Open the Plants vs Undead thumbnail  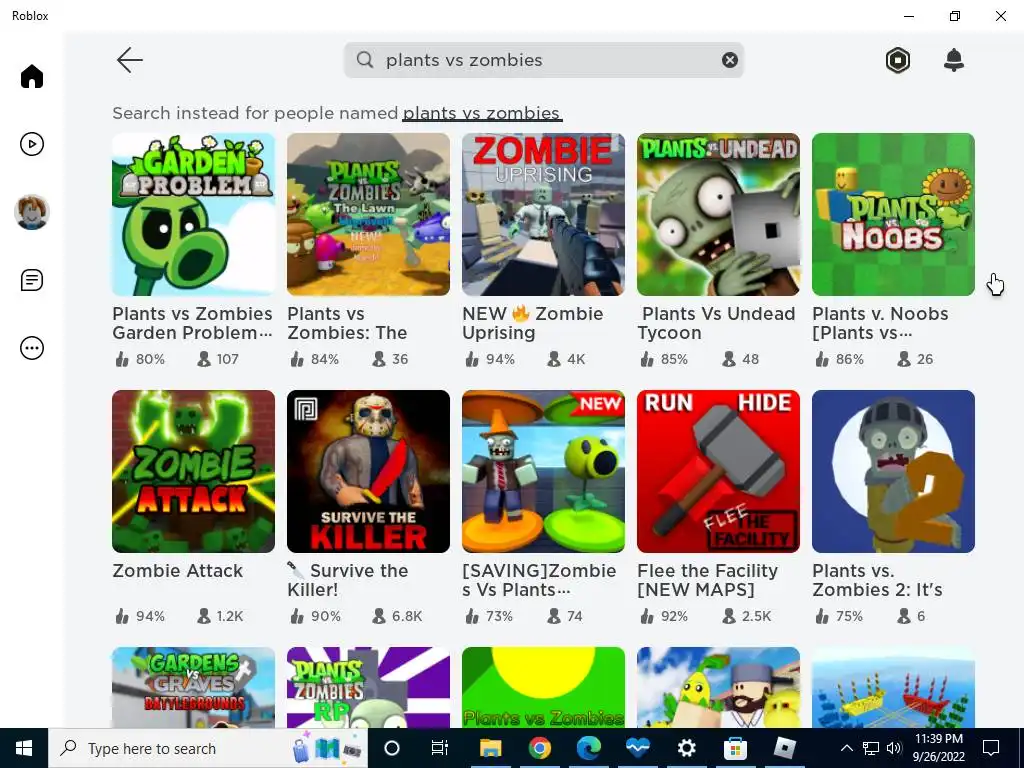[718, 214]
